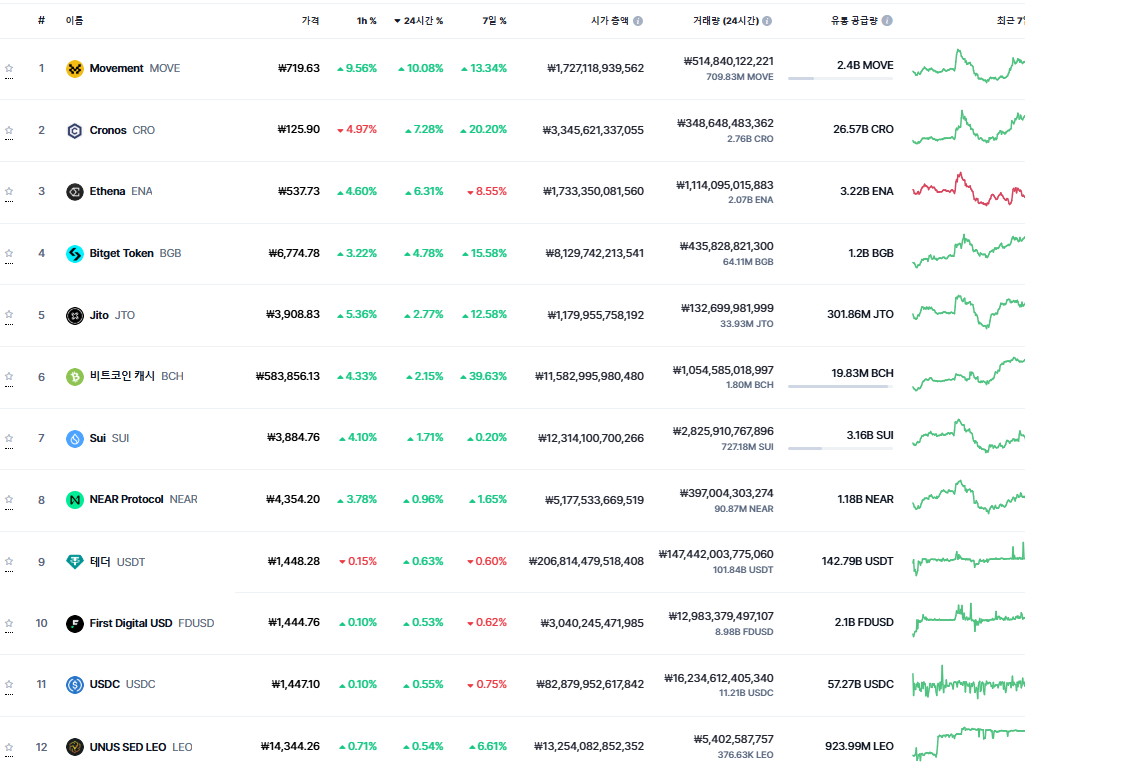Open info icon next to 거래량 (24시간)
The width and height of the screenshot is (1133, 768).
point(767,21)
